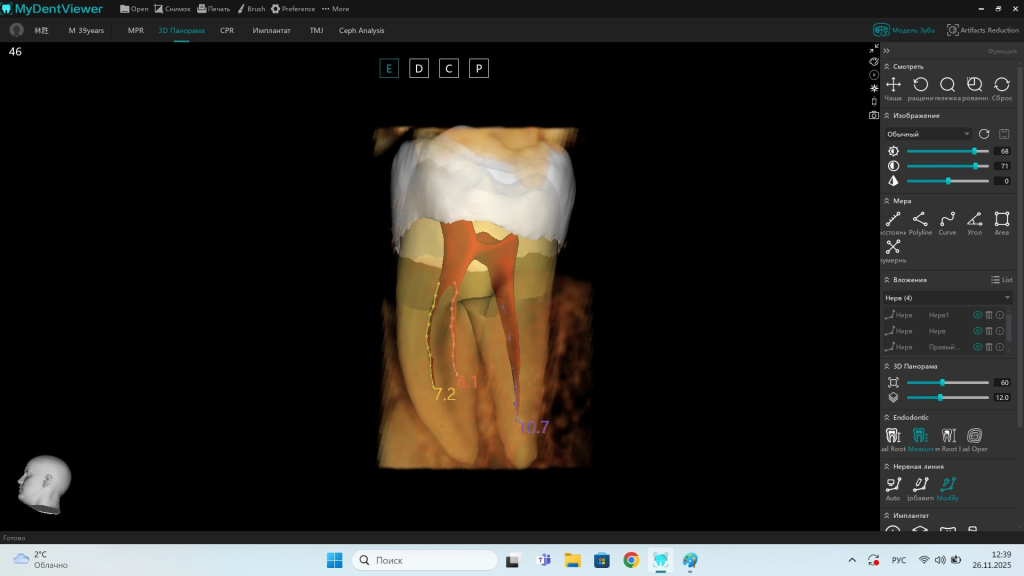
Task: Click the Artifacts Reduction button
Action: 983,30
